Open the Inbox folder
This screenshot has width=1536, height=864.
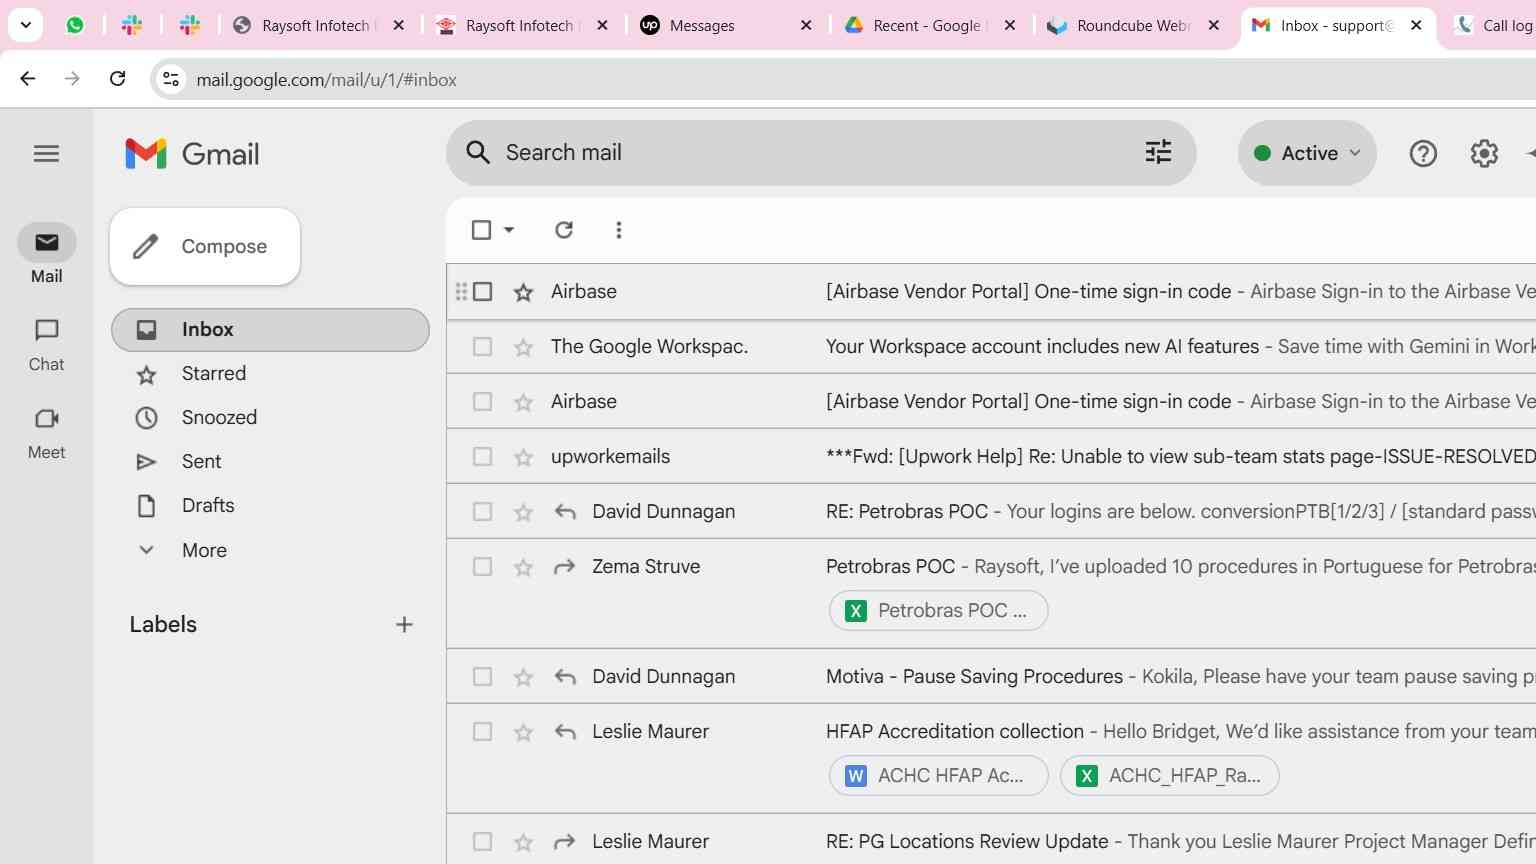270,330
